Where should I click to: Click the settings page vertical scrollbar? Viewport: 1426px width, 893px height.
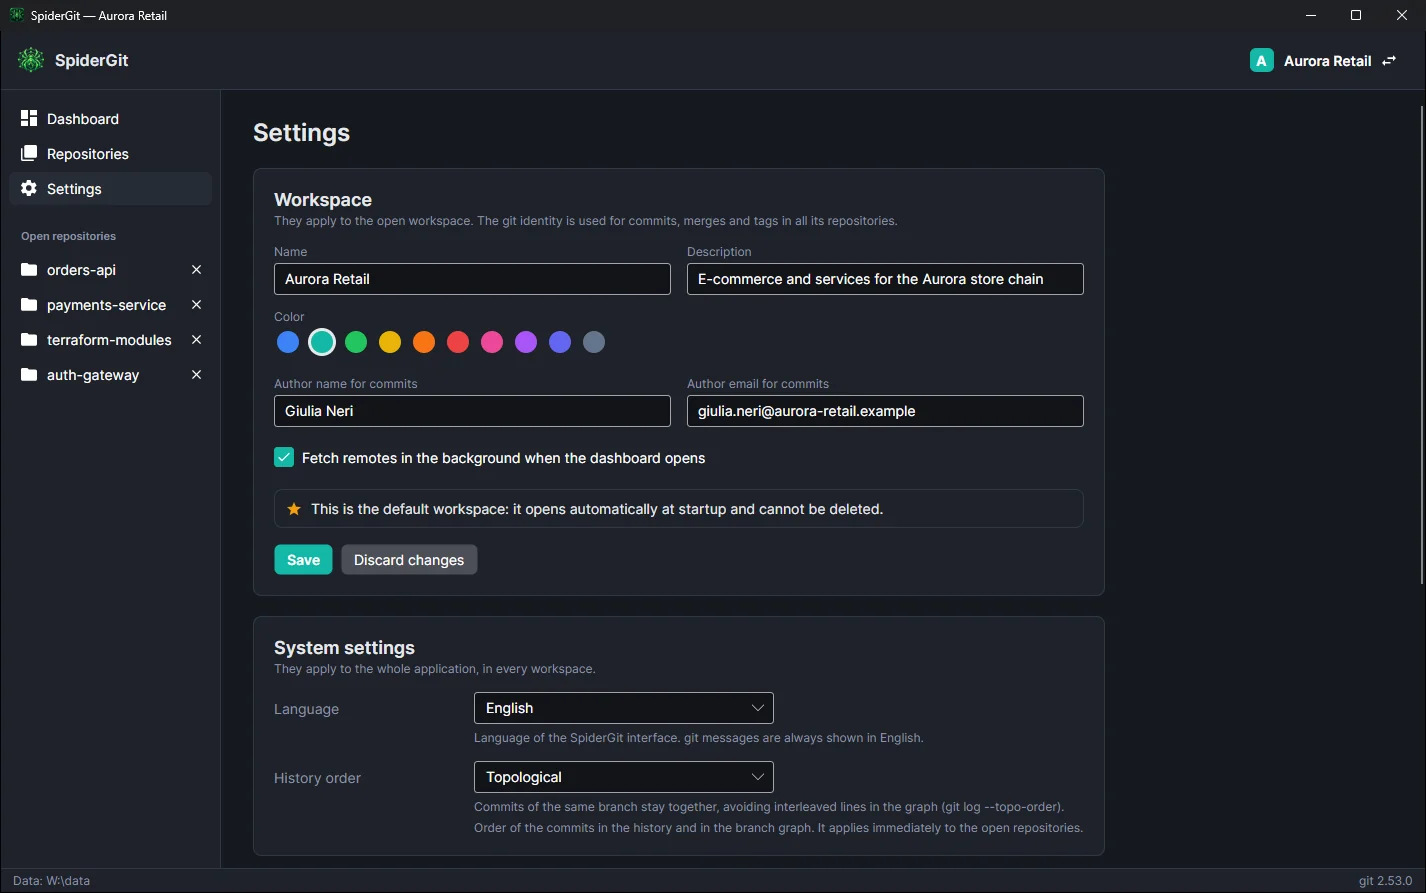click(x=1422, y=345)
